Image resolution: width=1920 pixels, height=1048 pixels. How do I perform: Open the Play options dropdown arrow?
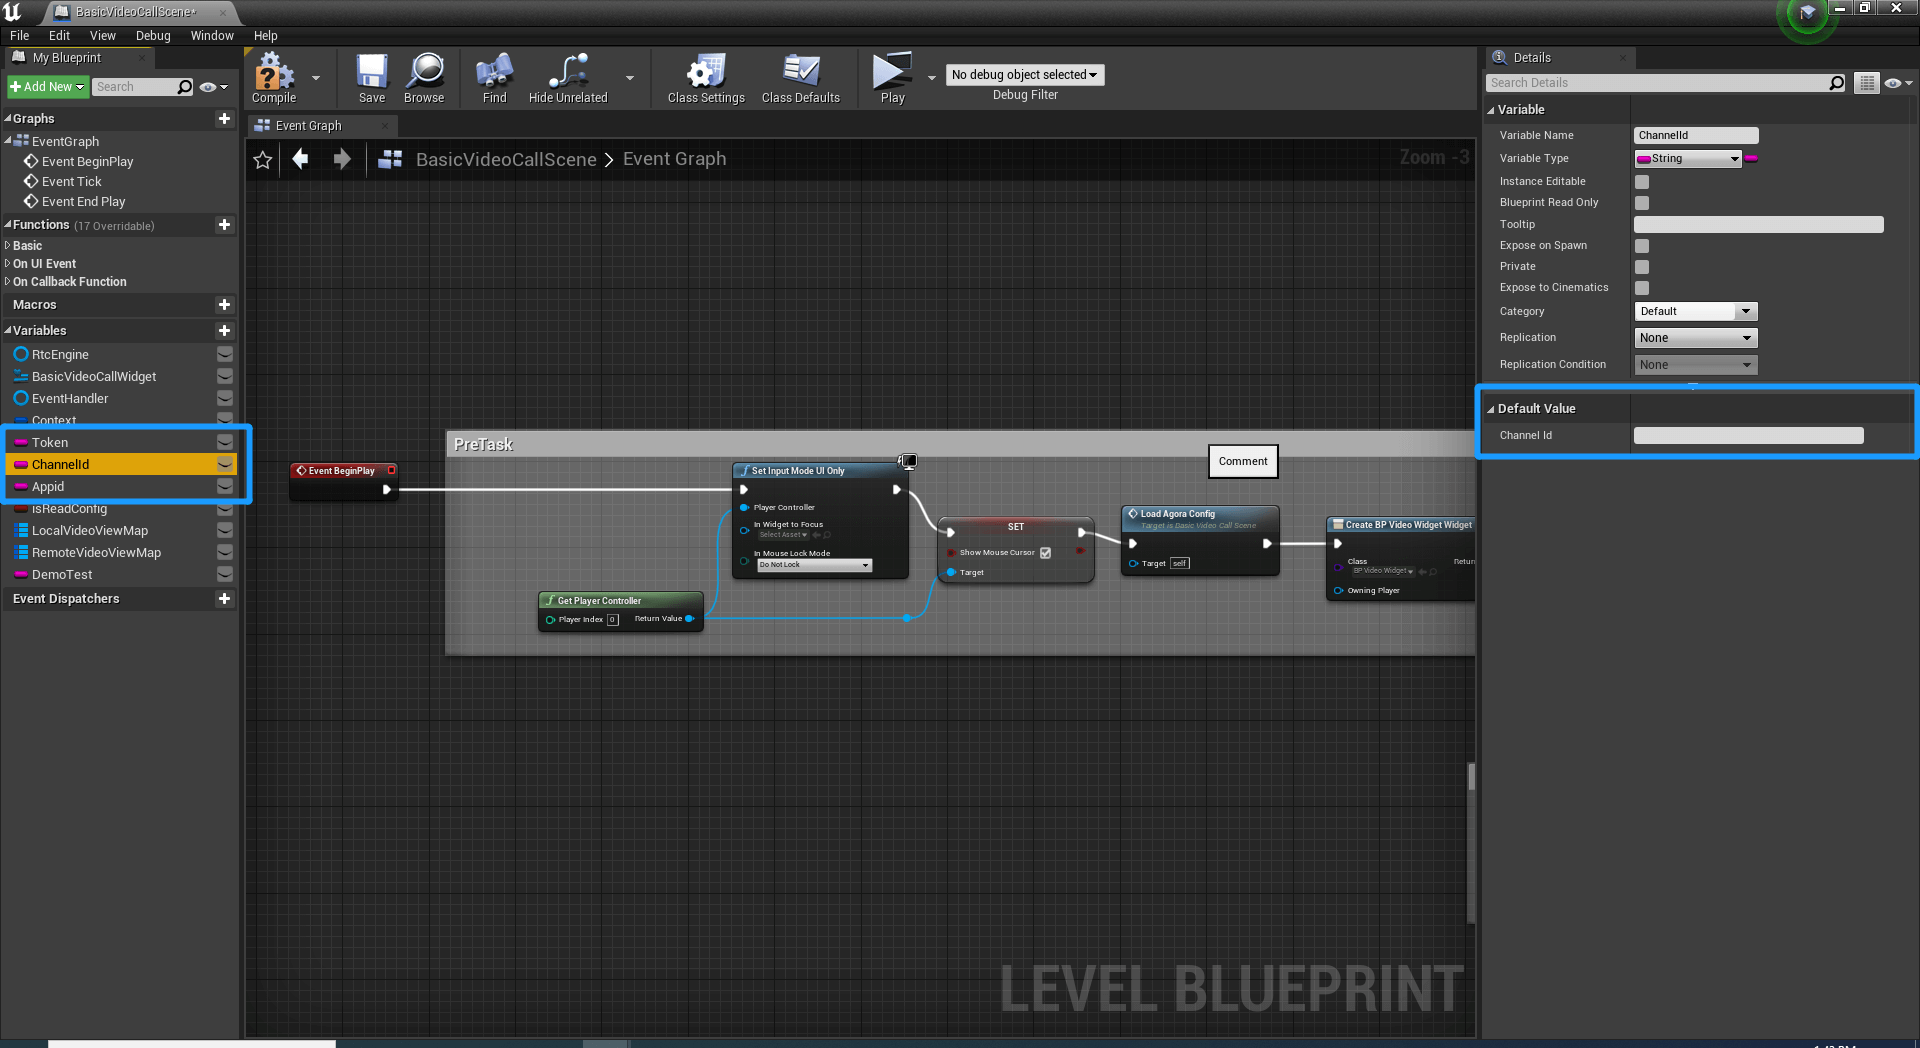[932, 78]
